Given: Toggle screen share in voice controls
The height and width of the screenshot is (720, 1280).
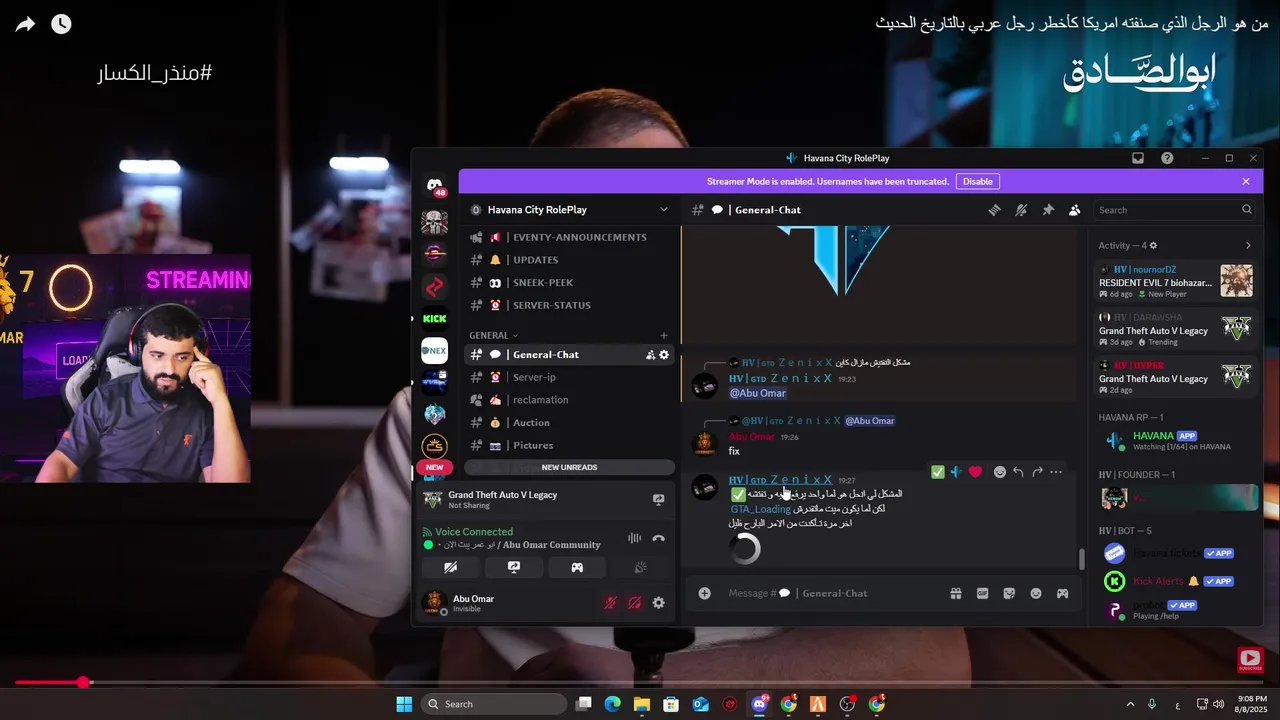Looking at the screenshot, I should pyautogui.click(x=514, y=567).
